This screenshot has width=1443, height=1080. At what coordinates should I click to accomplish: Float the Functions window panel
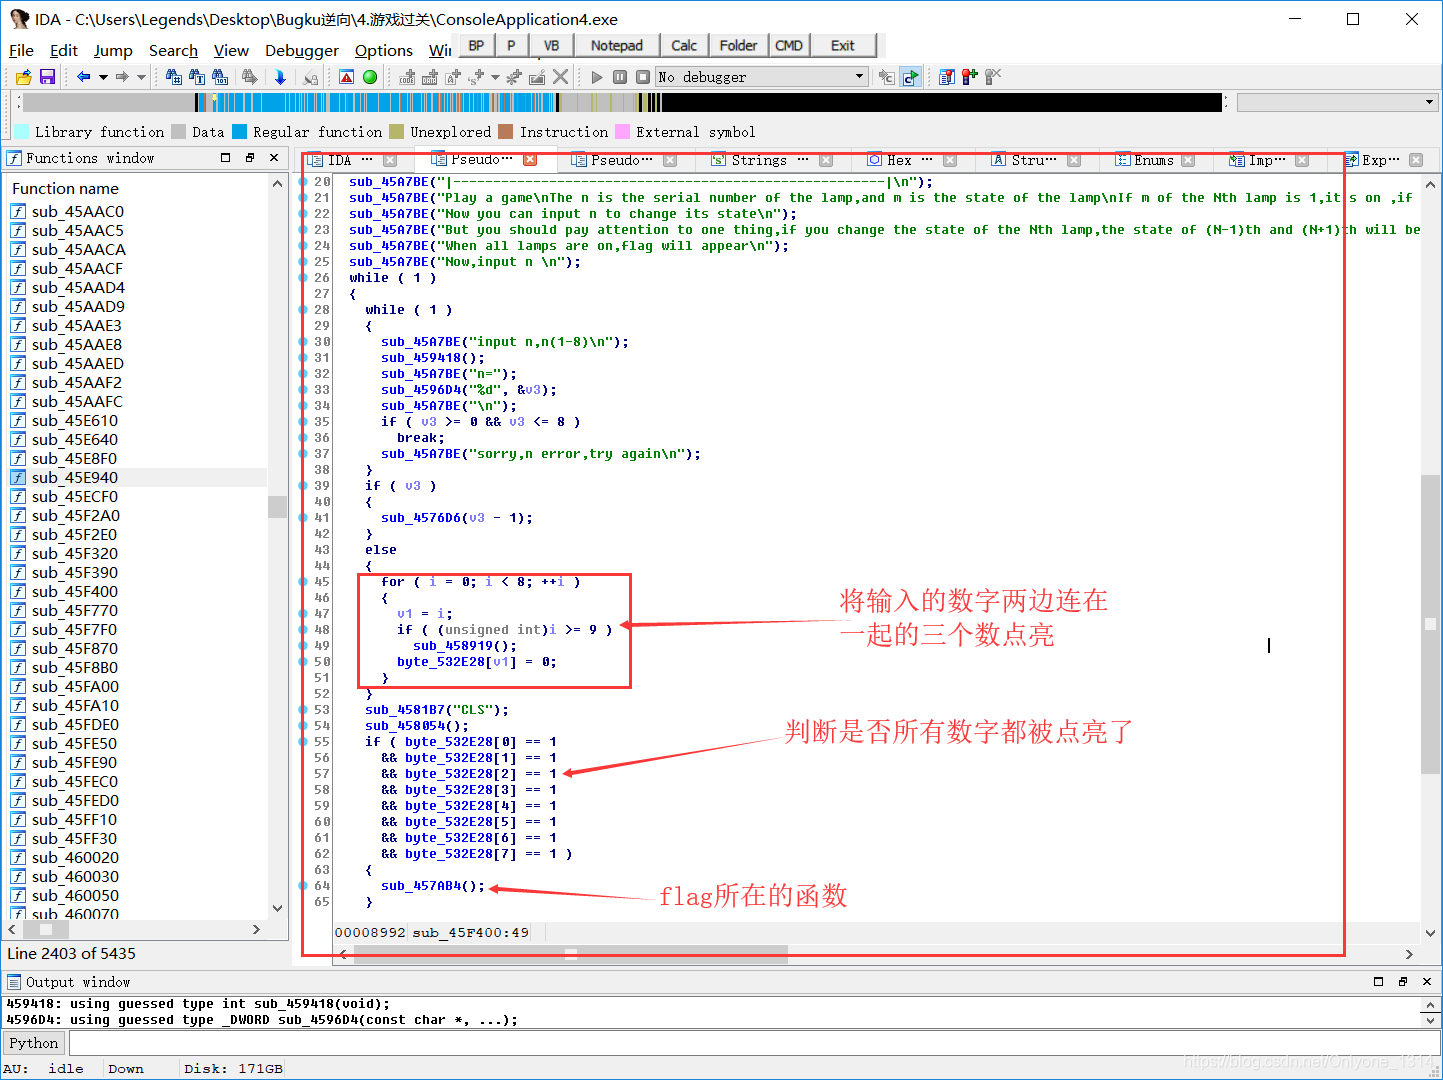[x=250, y=158]
